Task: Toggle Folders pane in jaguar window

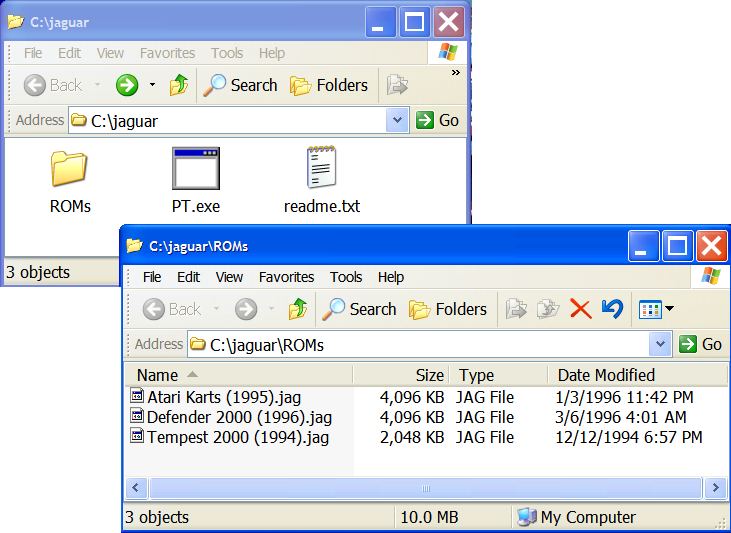Action: (329, 85)
